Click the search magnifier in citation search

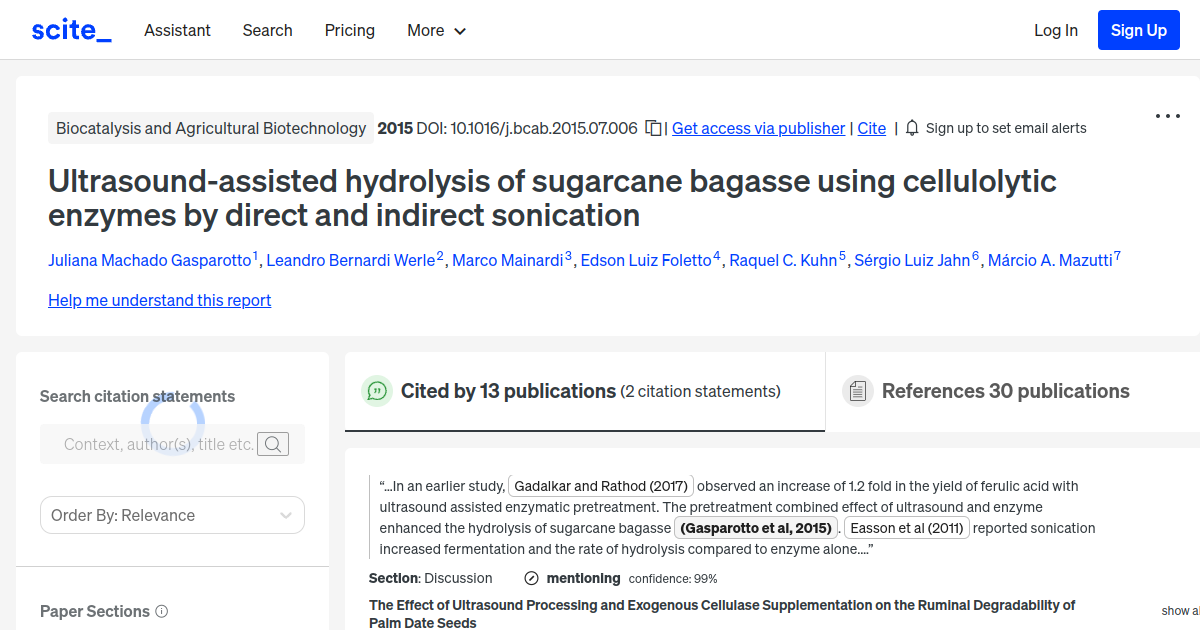tap(272, 444)
